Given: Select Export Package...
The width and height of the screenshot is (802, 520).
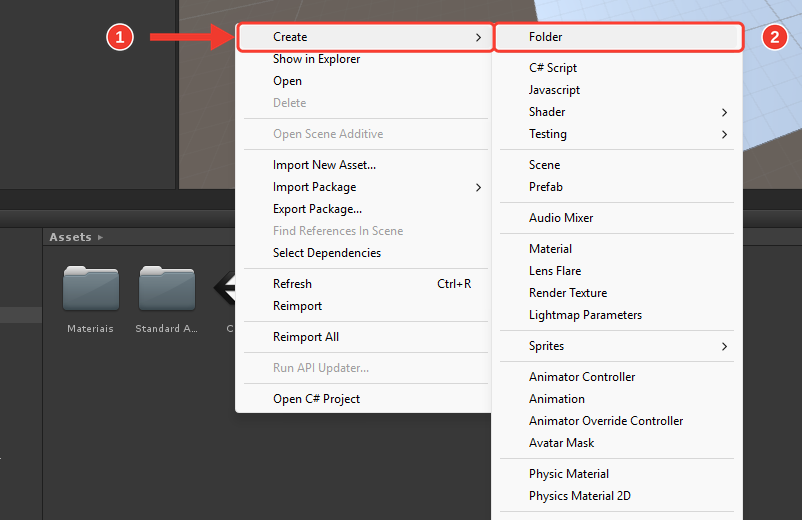Looking at the screenshot, I should coord(317,209).
